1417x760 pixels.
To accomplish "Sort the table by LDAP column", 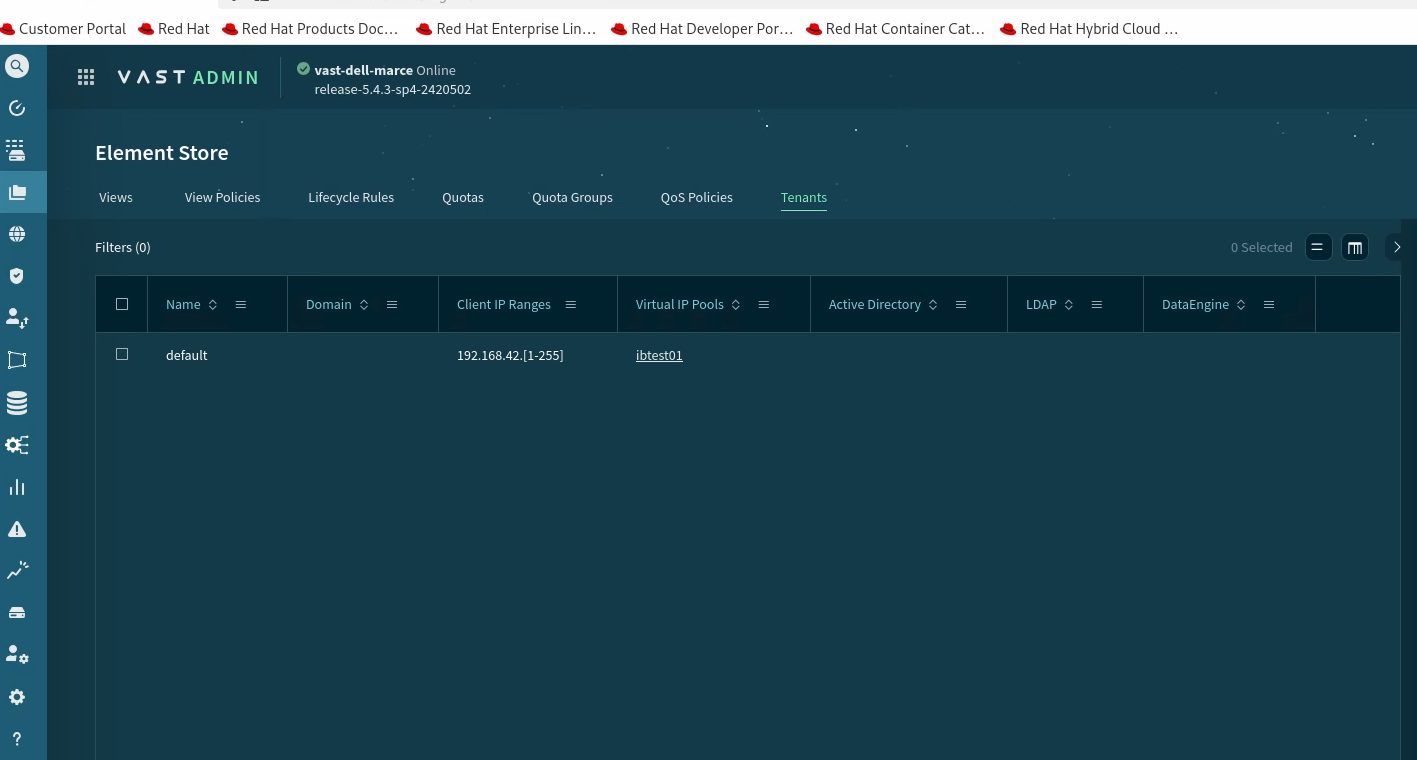I will pyautogui.click(x=1069, y=305).
